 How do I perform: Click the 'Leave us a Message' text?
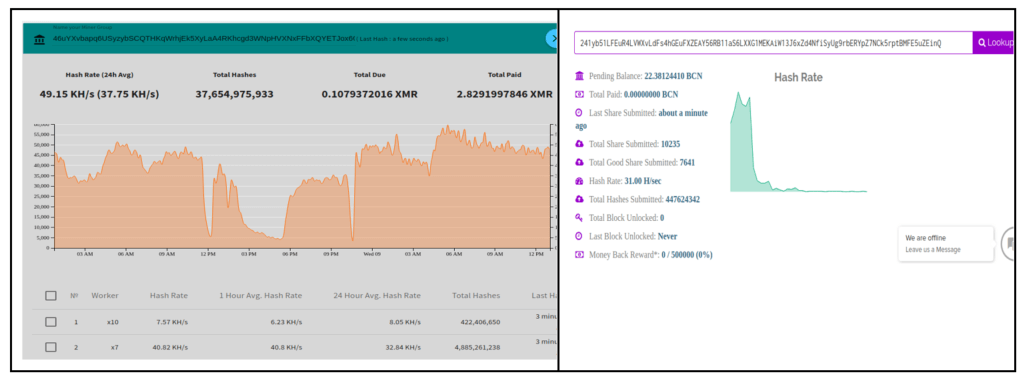pyautogui.click(x=933, y=249)
